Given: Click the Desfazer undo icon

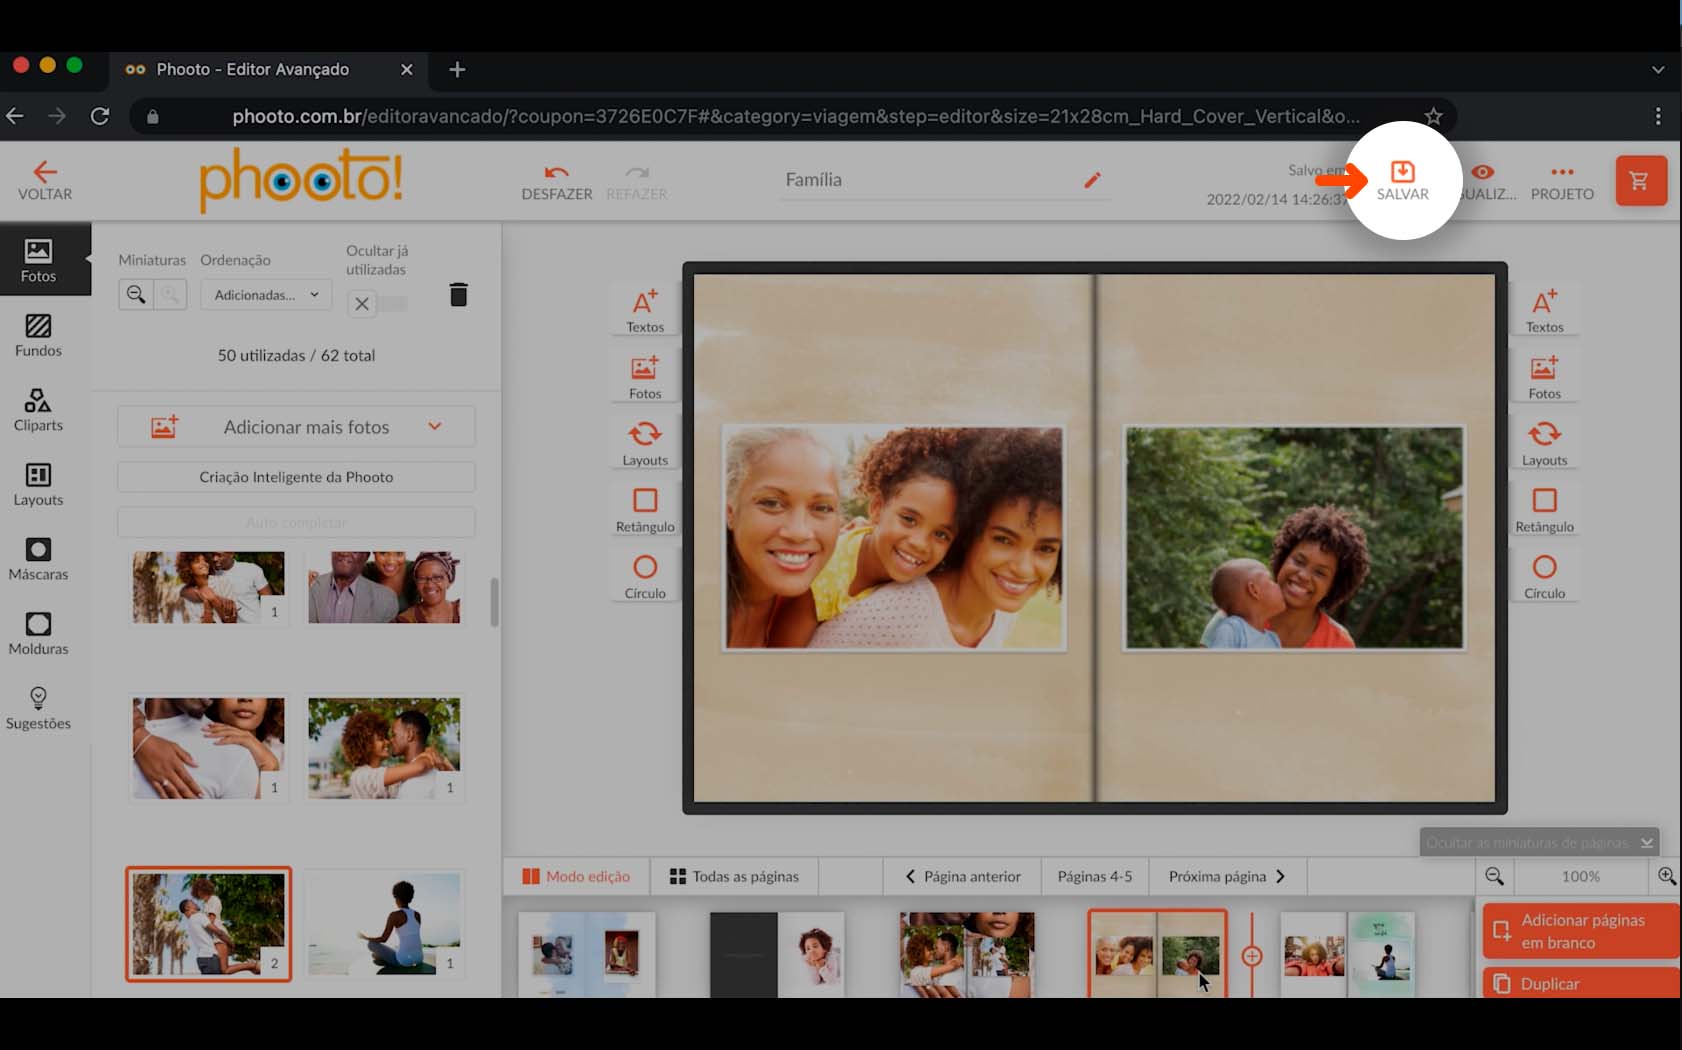Looking at the screenshot, I should pos(556,173).
